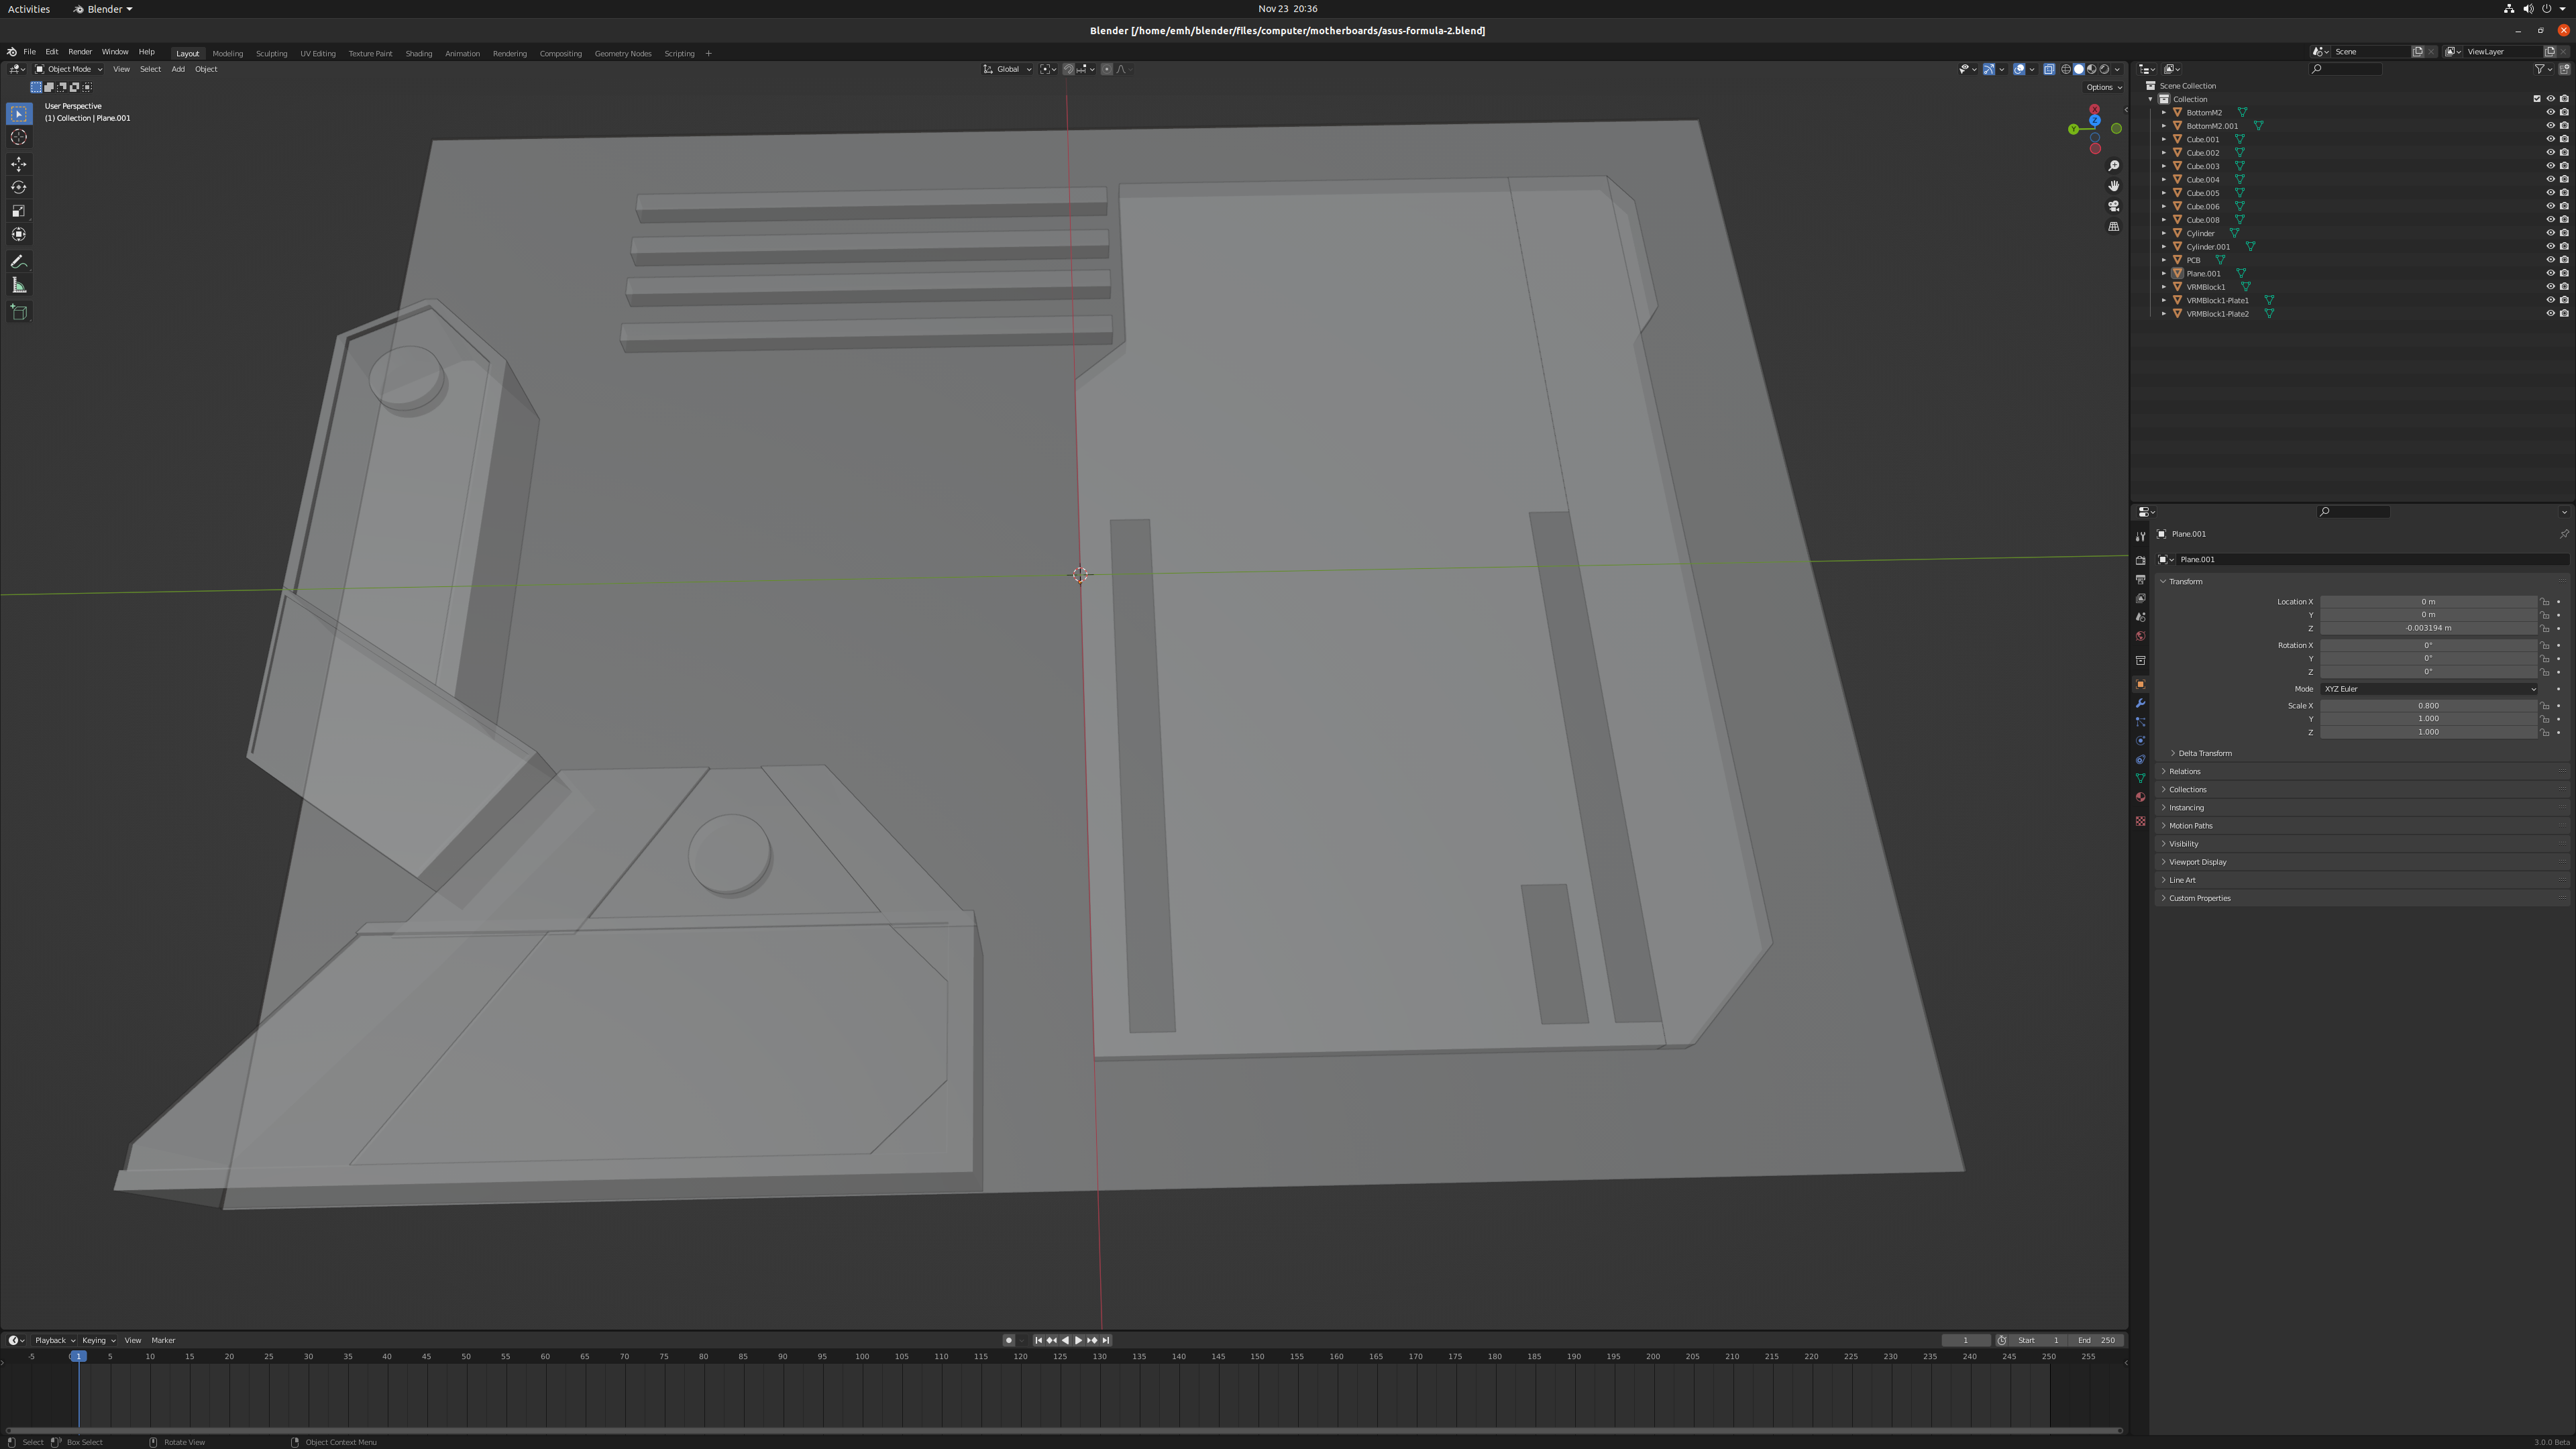
Task: Switch to the Shading workspace tab
Action: pyautogui.click(x=418, y=54)
